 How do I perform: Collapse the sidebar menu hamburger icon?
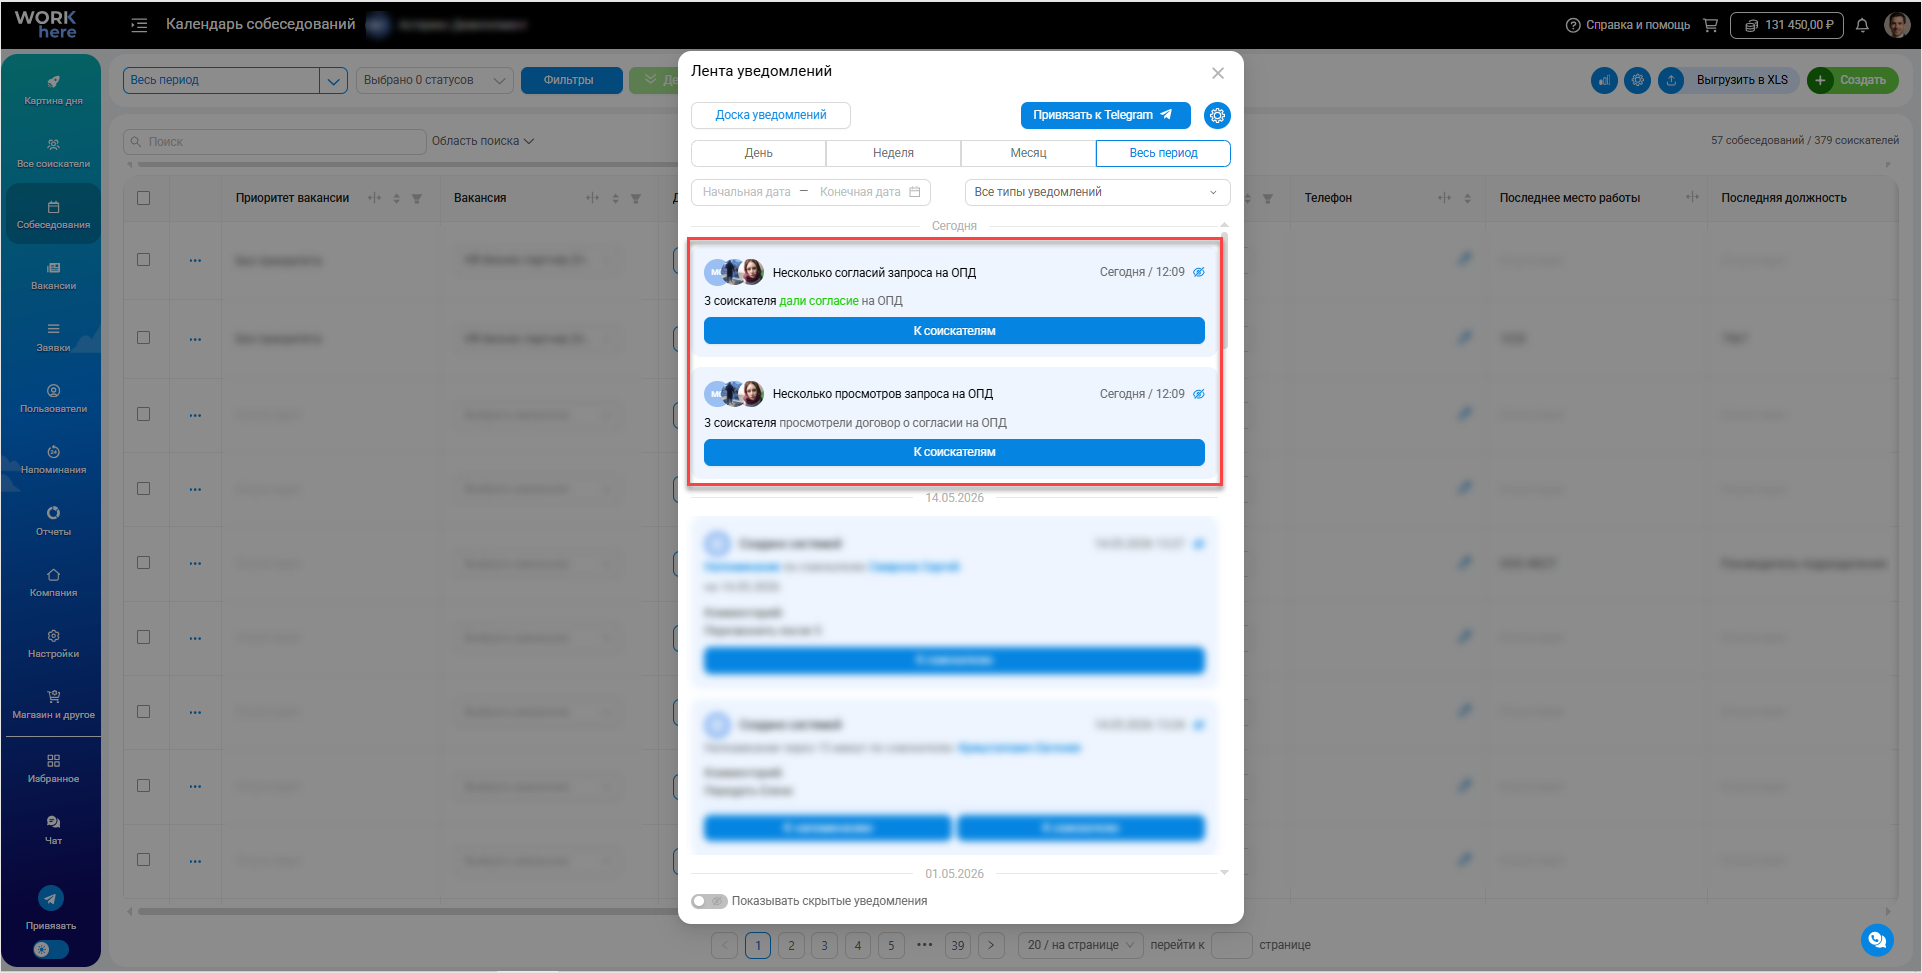pos(139,25)
